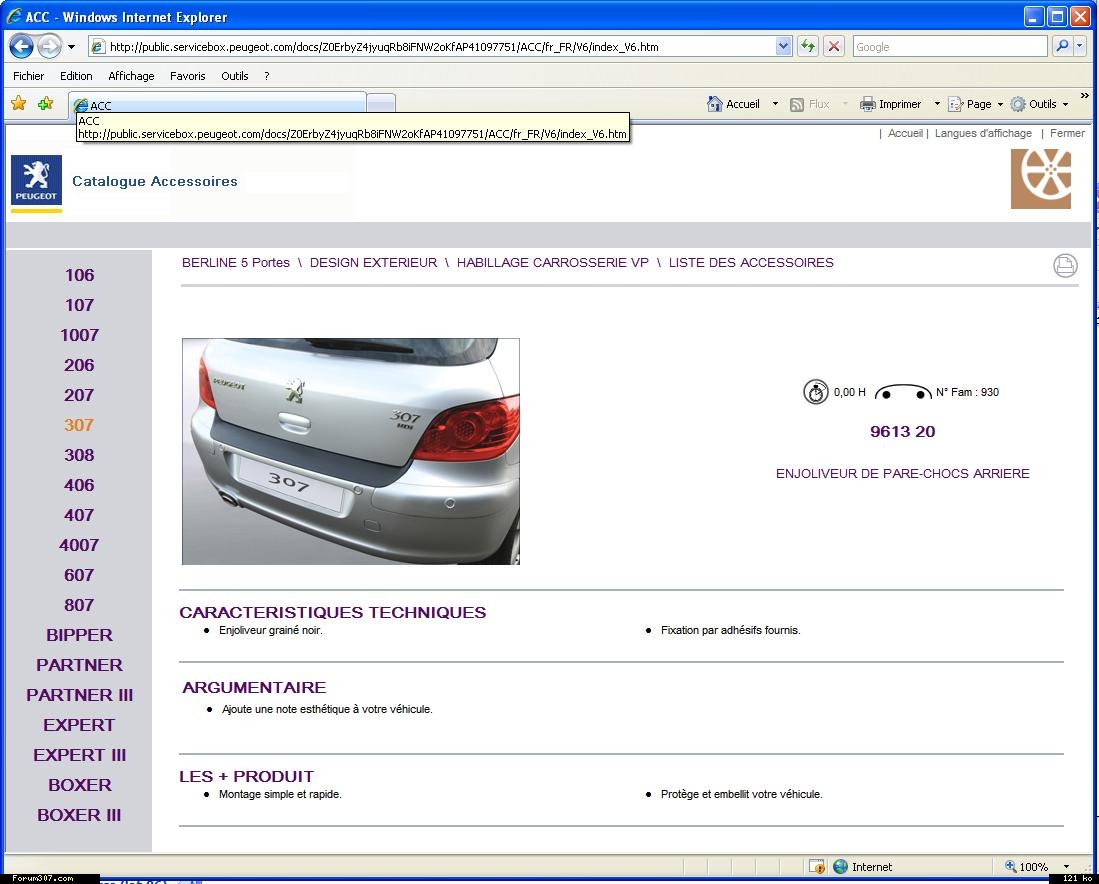Click the Langues d'affichage link
Image resolution: width=1099 pixels, height=884 pixels.
click(983, 133)
